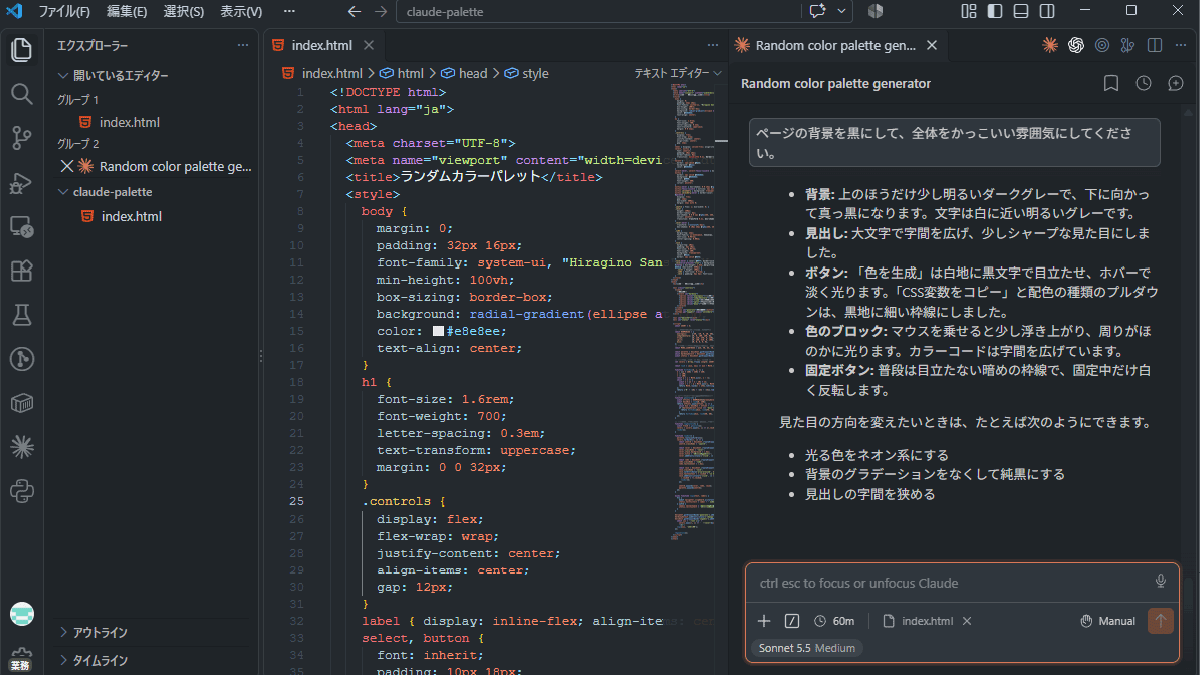Open the Python icon in activity bar
1200x675 pixels.
pos(22,491)
